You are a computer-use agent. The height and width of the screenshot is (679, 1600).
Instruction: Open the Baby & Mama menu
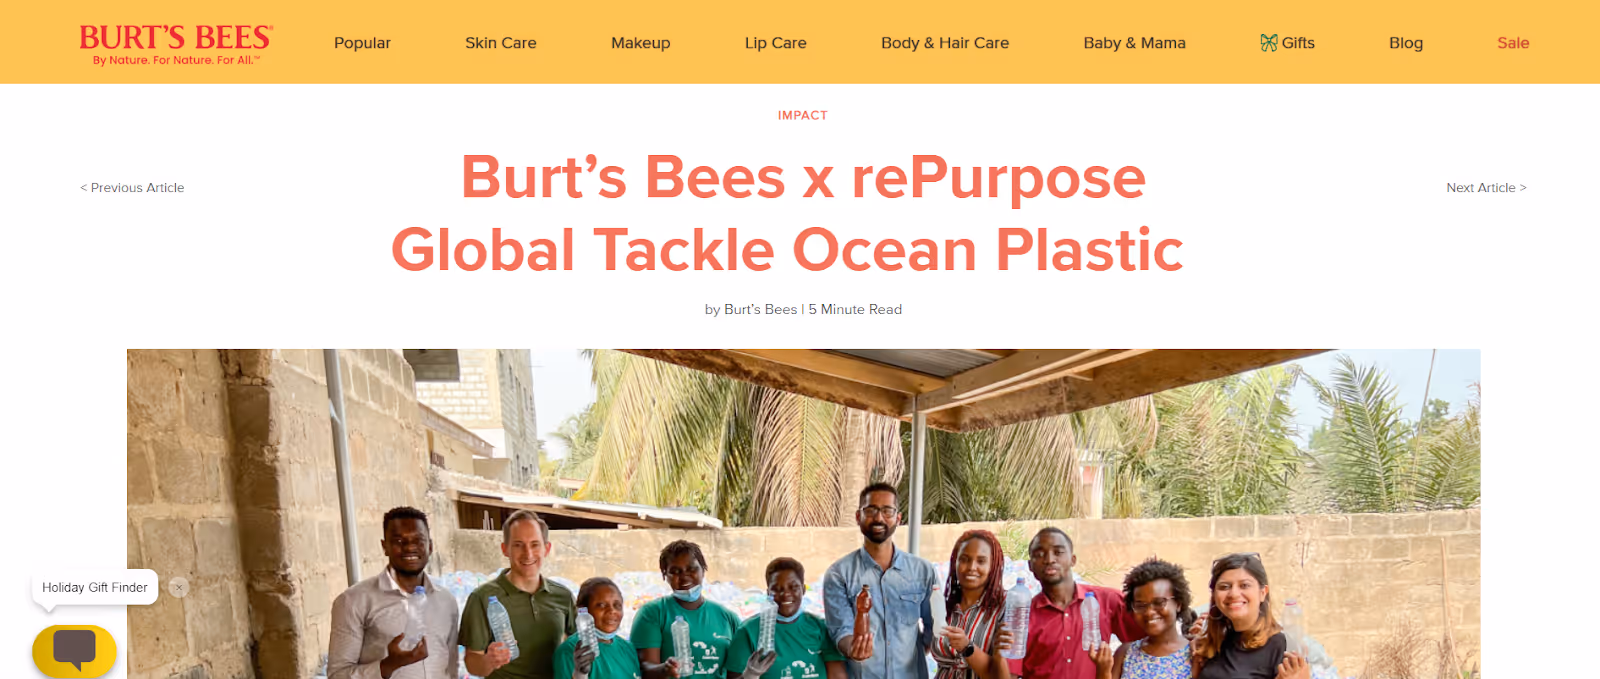click(1135, 43)
